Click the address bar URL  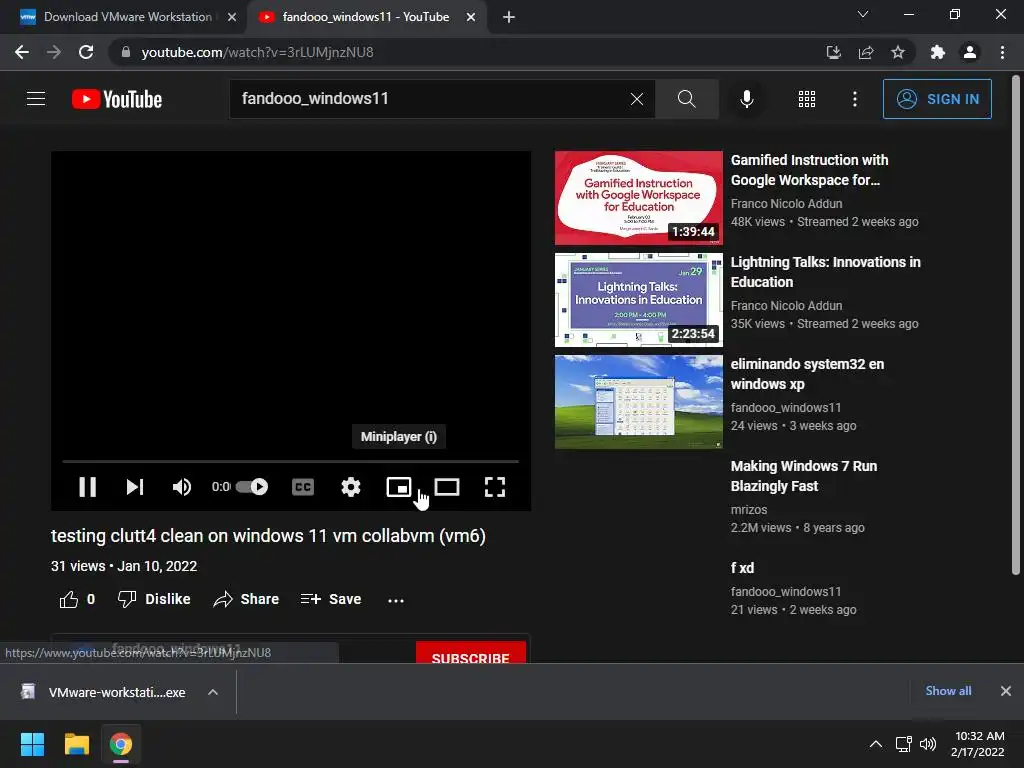click(x=257, y=52)
